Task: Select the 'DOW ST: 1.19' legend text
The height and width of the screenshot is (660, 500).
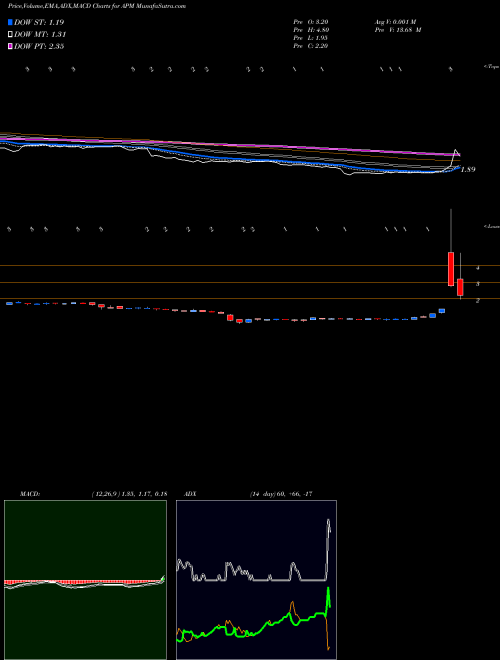Action: tap(39, 22)
